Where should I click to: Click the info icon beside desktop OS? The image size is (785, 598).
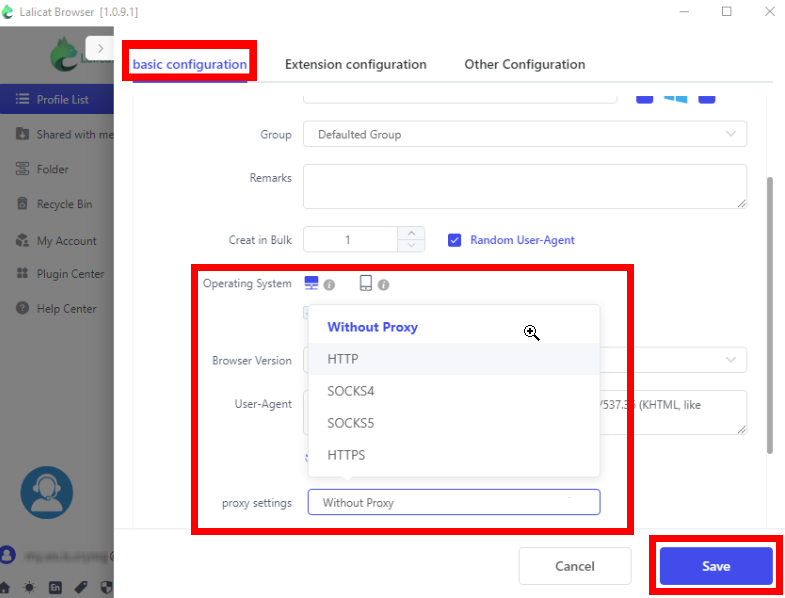pyautogui.click(x=329, y=285)
